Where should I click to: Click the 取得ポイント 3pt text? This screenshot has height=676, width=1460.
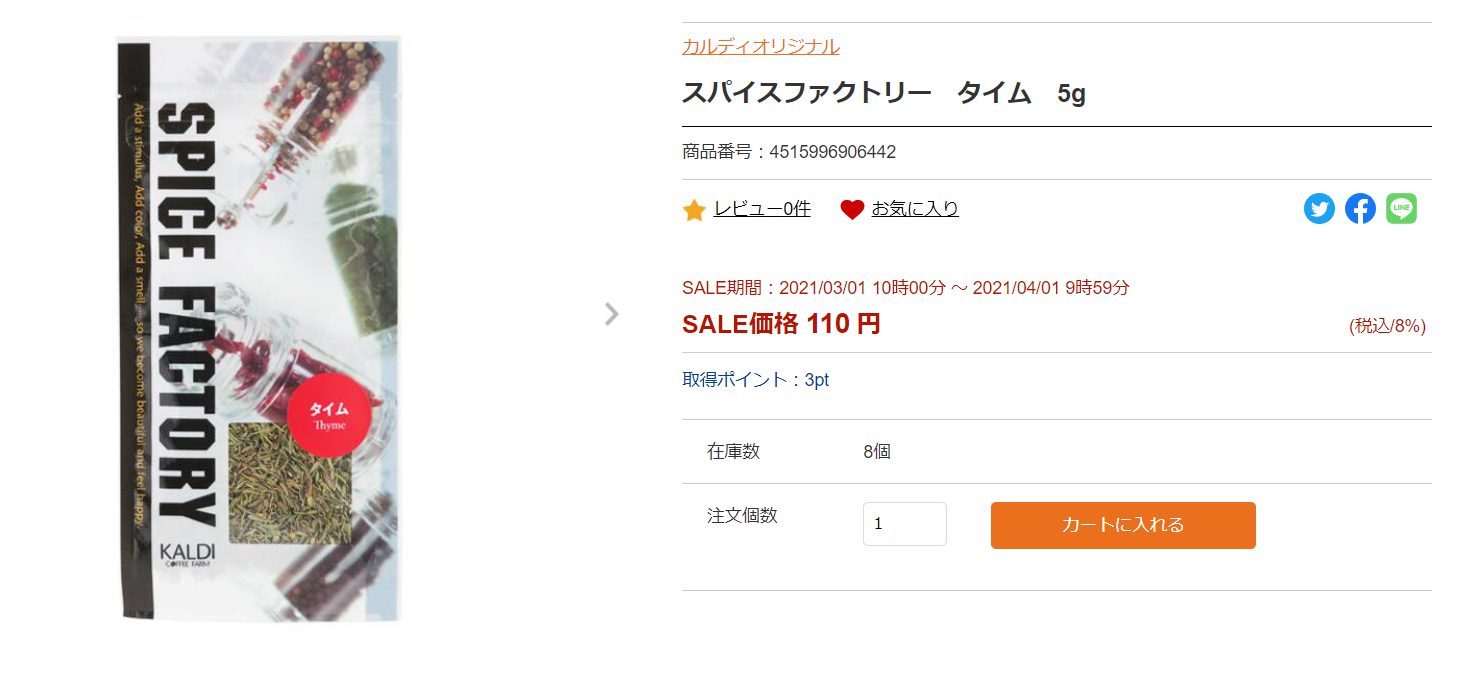pos(755,380)
